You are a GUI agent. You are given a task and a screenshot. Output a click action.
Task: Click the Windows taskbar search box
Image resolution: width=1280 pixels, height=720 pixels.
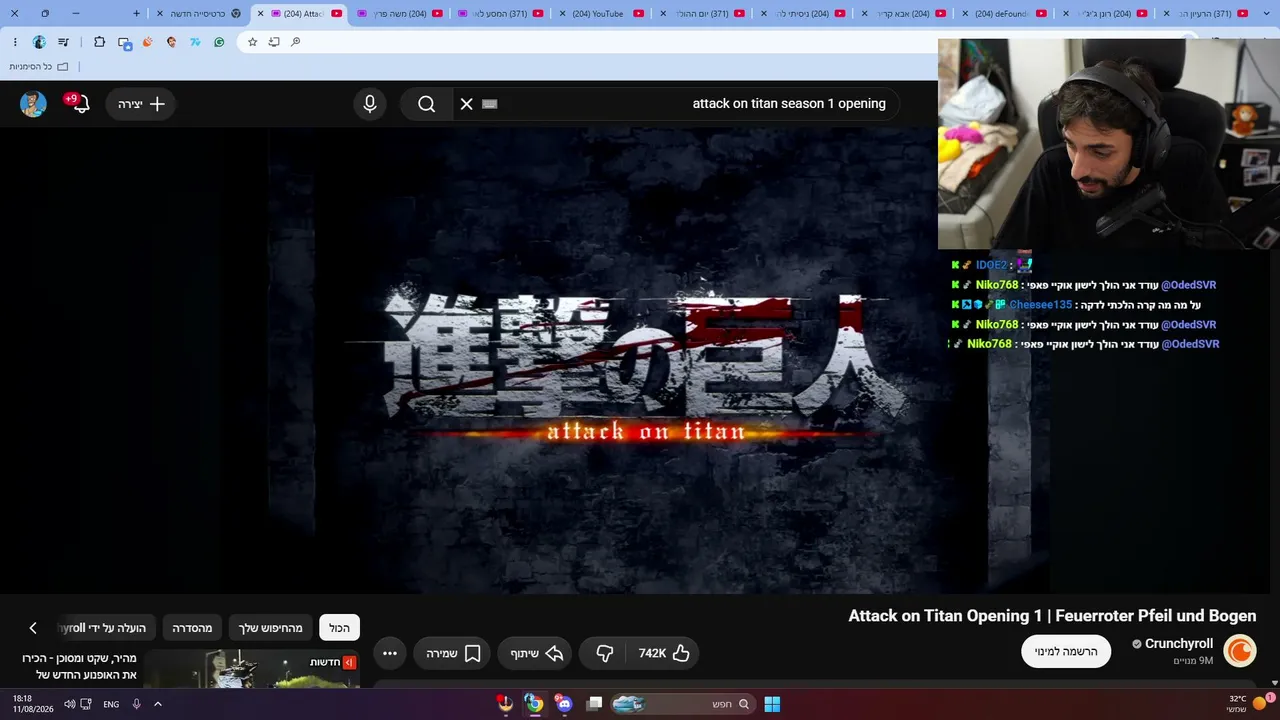pos(681,704)
